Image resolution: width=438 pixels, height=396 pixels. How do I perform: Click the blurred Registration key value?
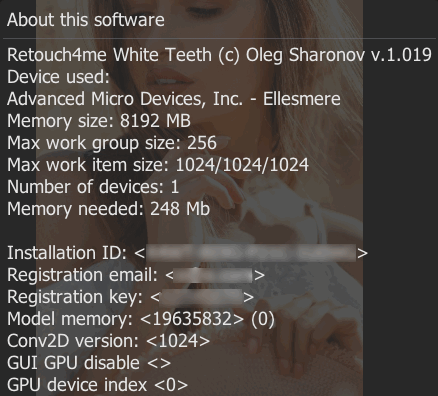[x=201, y=297]
